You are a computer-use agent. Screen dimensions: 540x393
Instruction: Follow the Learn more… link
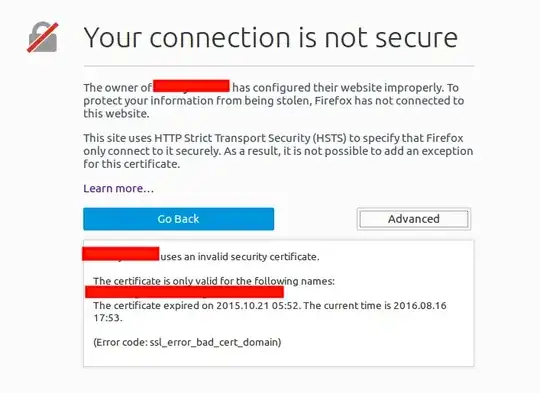point(118,188)
